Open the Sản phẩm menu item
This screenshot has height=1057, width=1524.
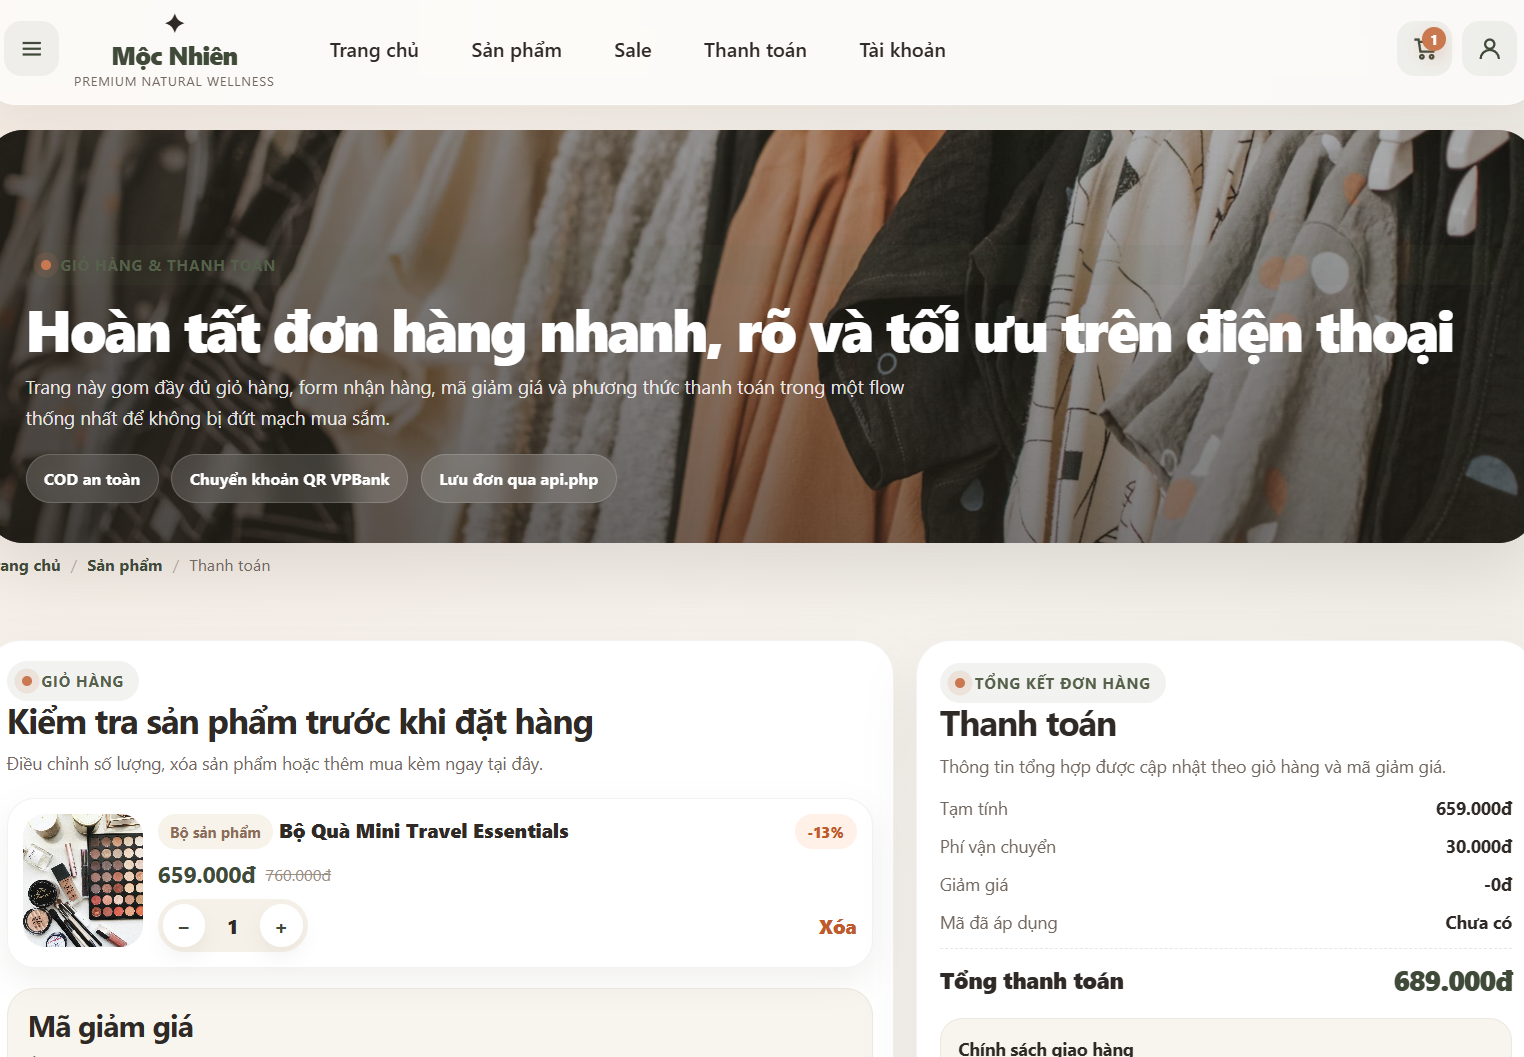click(x=516, y=49)
